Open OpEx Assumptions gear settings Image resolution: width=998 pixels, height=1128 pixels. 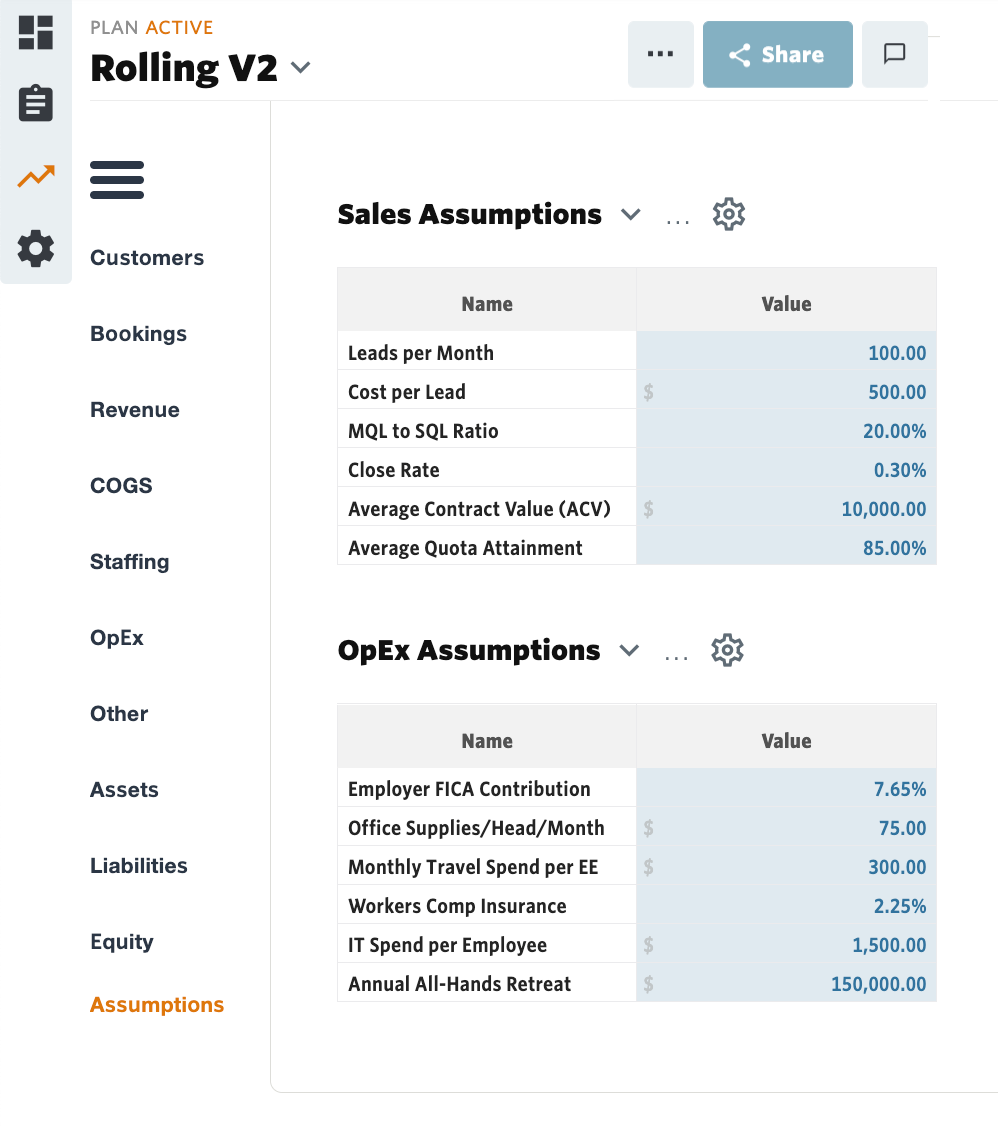click(728, 650)
